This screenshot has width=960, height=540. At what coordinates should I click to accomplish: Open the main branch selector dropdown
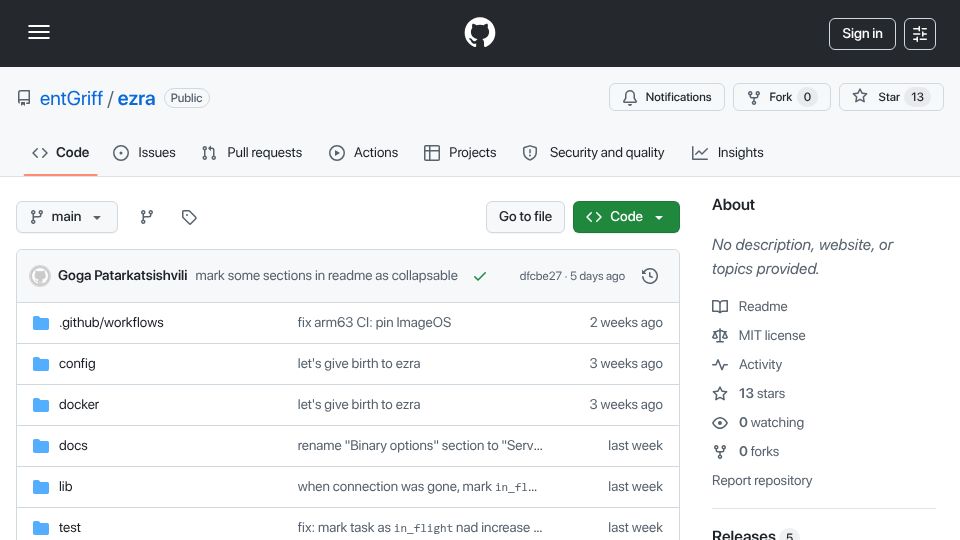(x=67, y=217)
